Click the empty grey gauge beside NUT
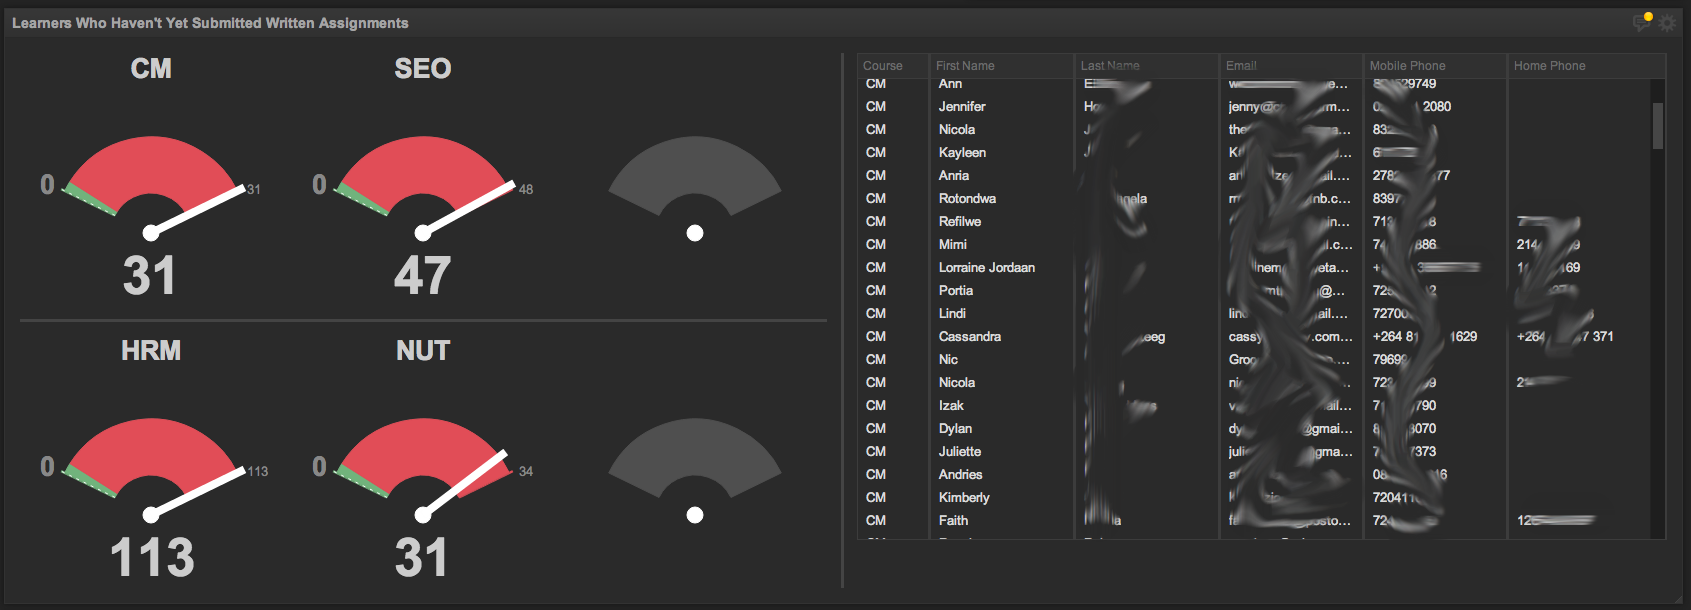 coord(695,470)
